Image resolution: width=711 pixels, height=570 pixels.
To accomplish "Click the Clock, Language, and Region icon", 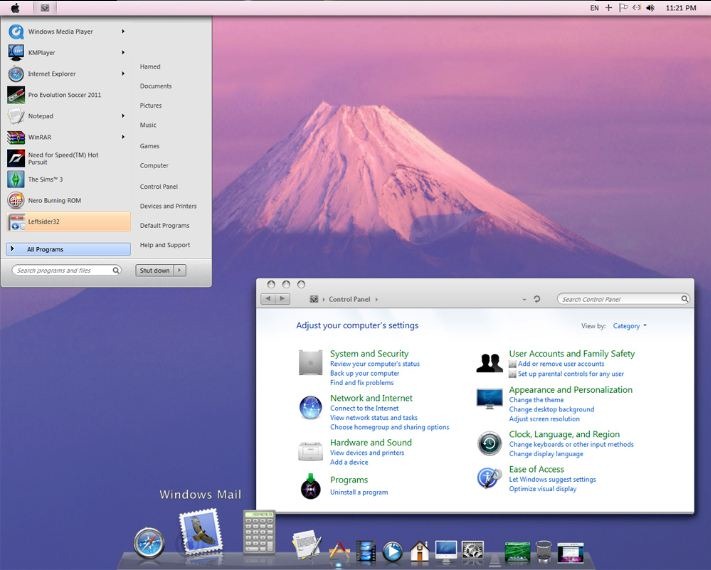I will (x=490, y=443).
